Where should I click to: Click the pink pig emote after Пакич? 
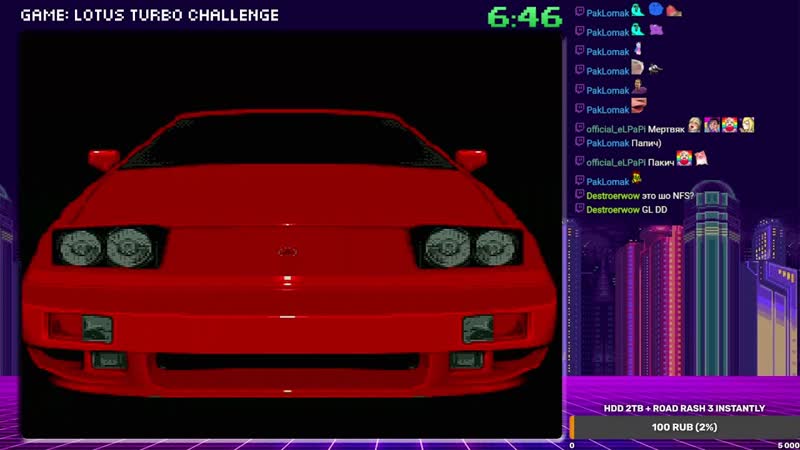(702, 159)
